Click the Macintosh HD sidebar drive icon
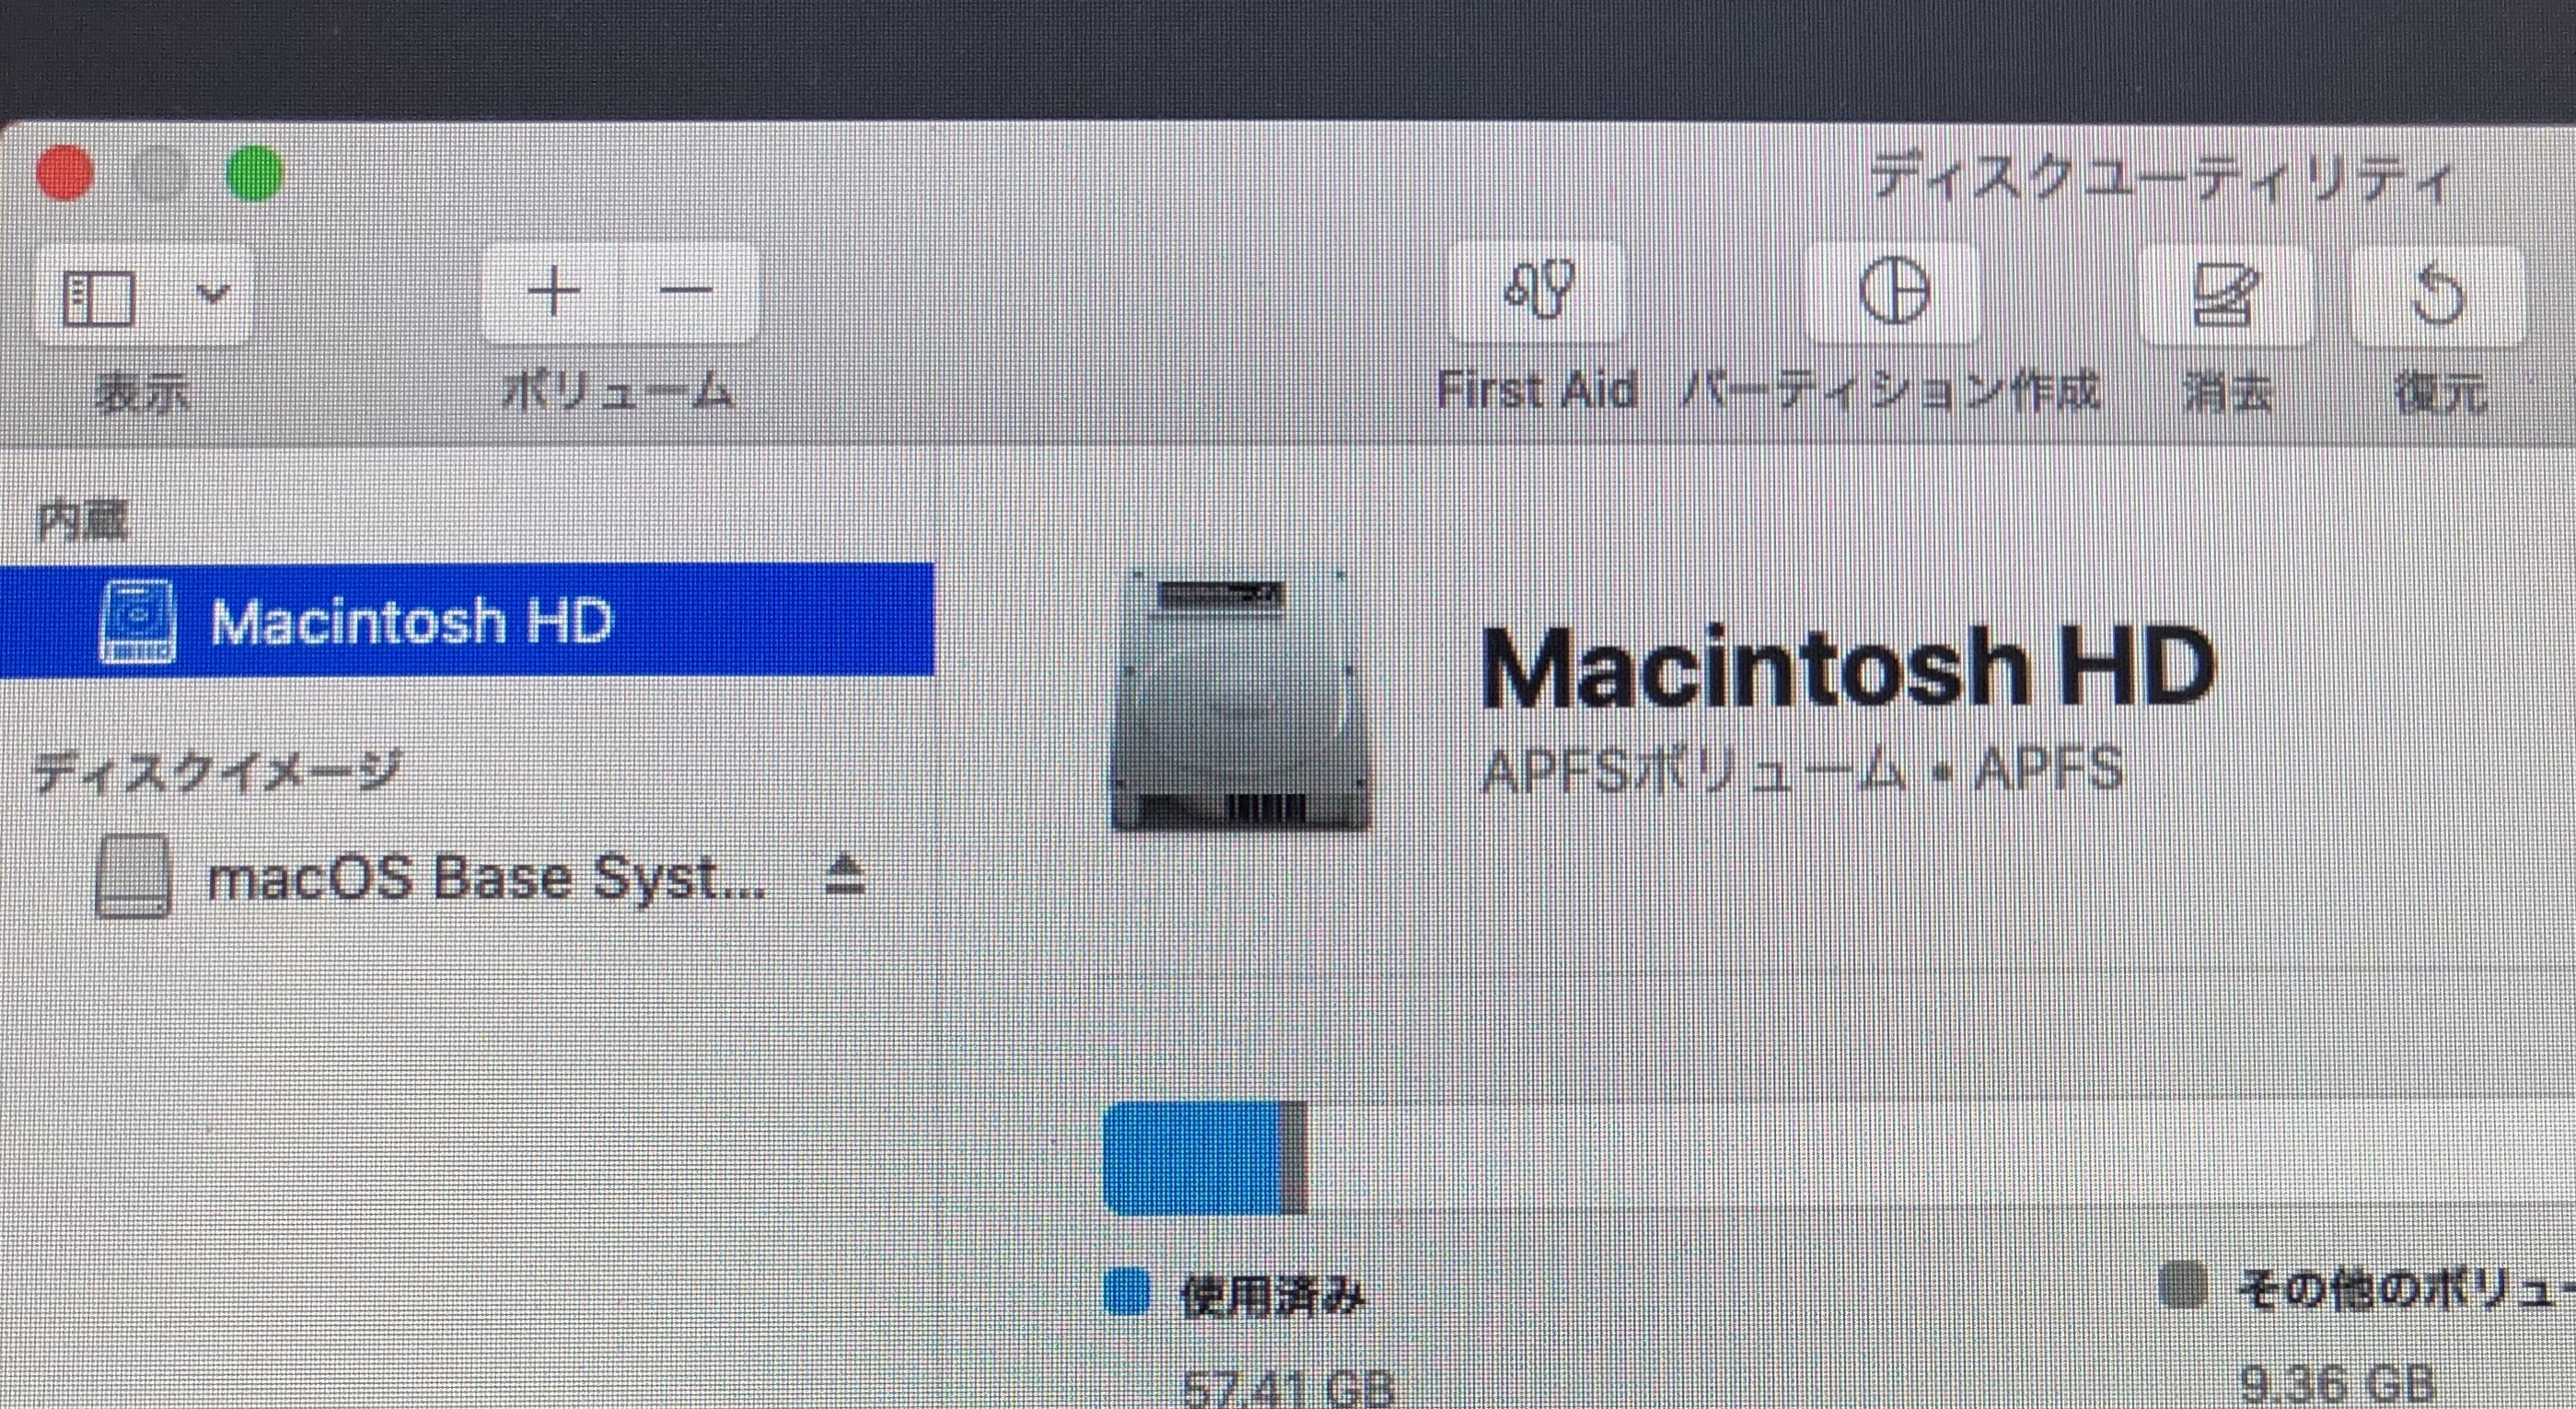The image size is (2576, 1409). pos(138,621)
